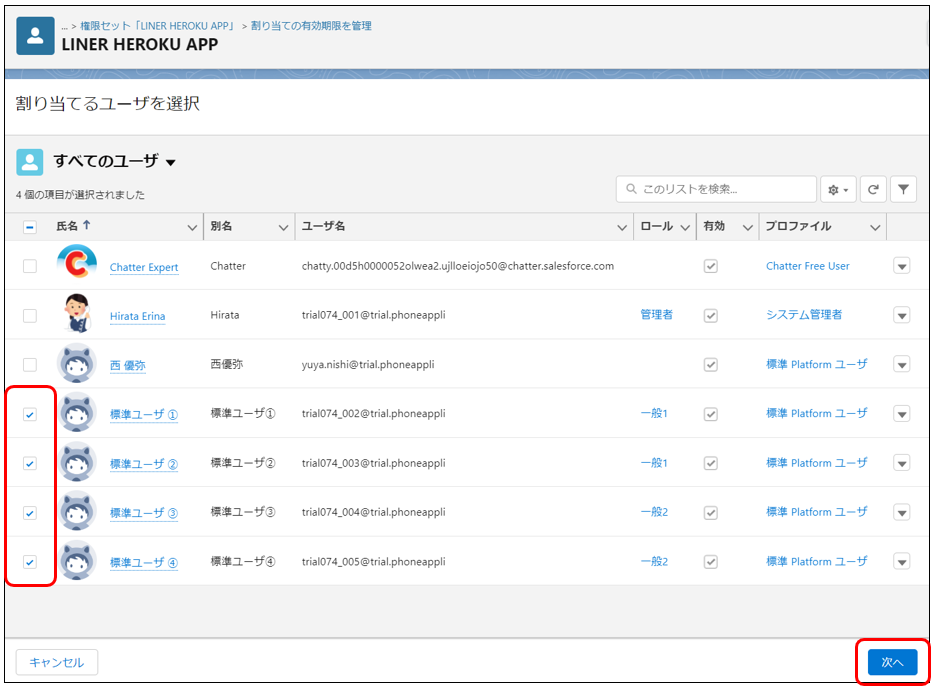Open the 別名 column menu chevron

pos(283,228)
